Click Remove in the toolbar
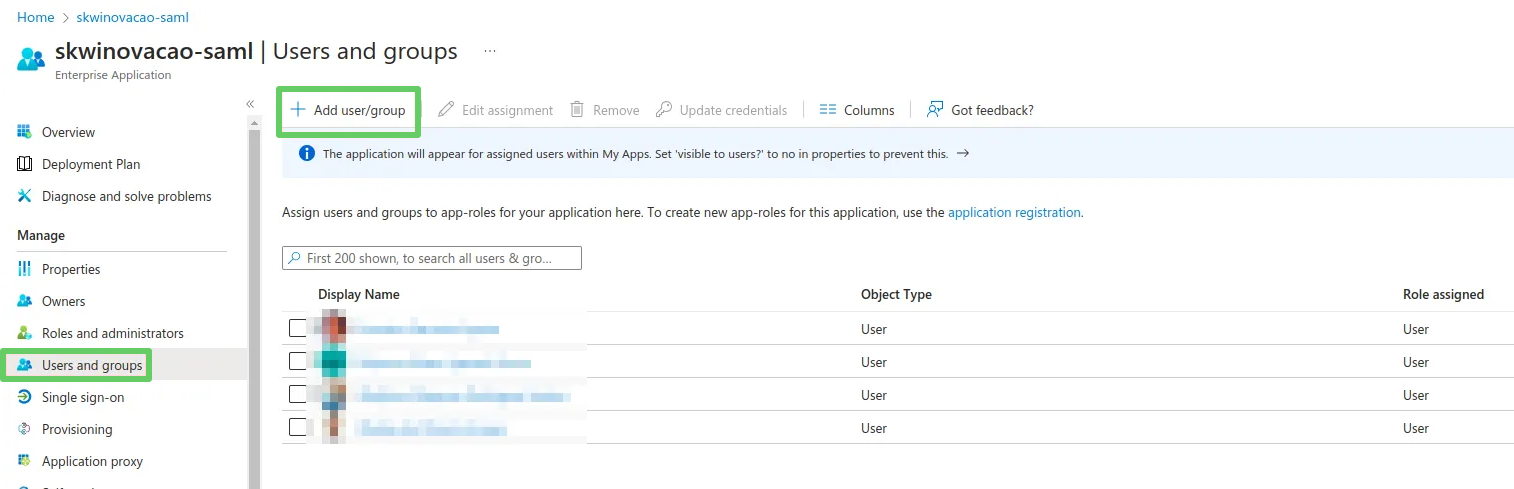The image size is (1514, 489). [604, 110]
